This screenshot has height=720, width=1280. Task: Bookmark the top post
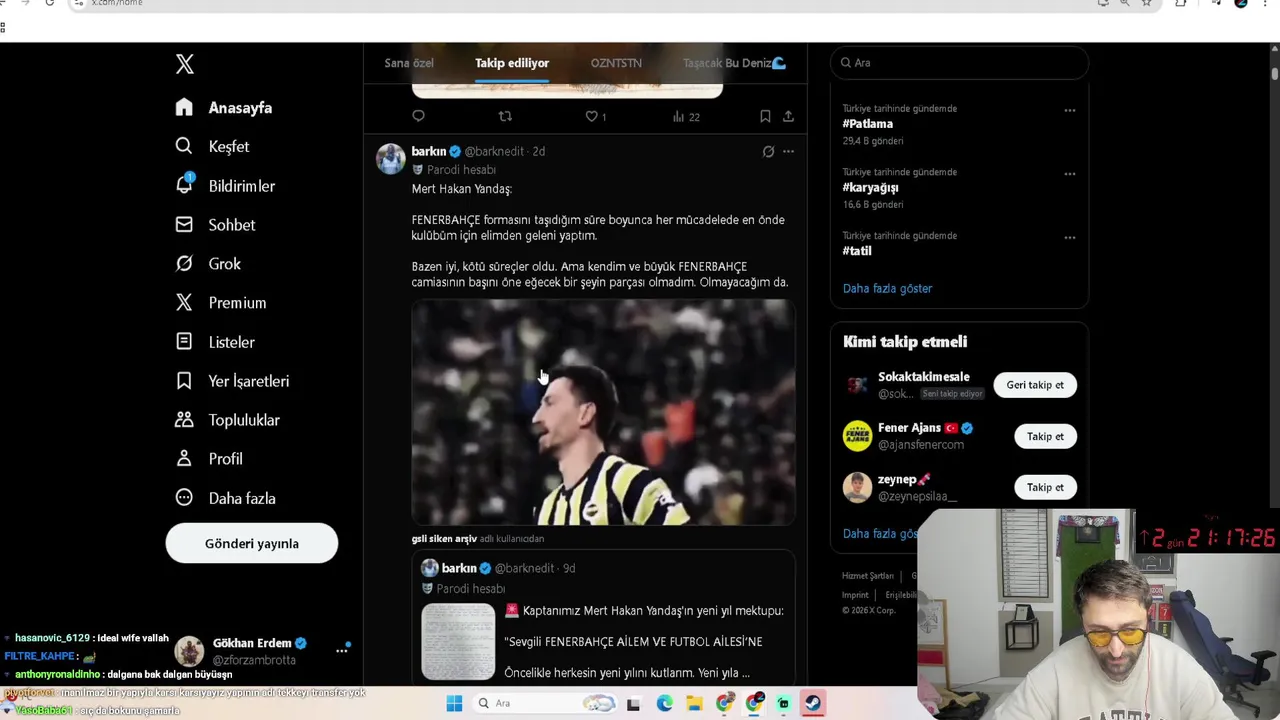coord(765,116)
